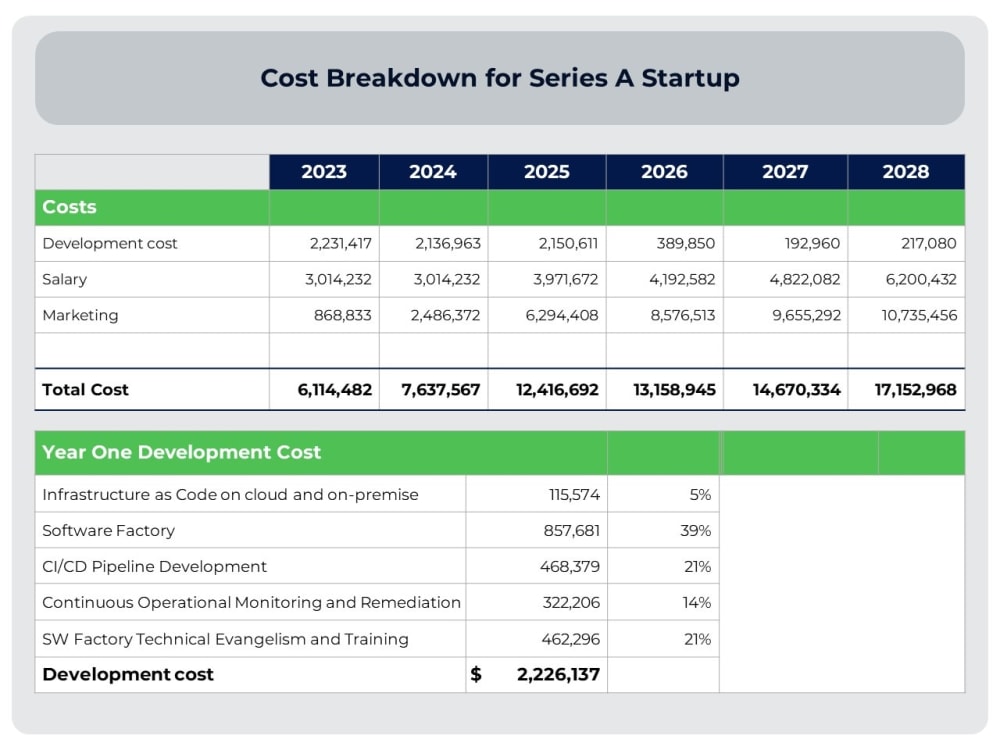Select the 2023 column header
Image resolution: width=1000 pixels, height=750 pixels.
[322, 171]
